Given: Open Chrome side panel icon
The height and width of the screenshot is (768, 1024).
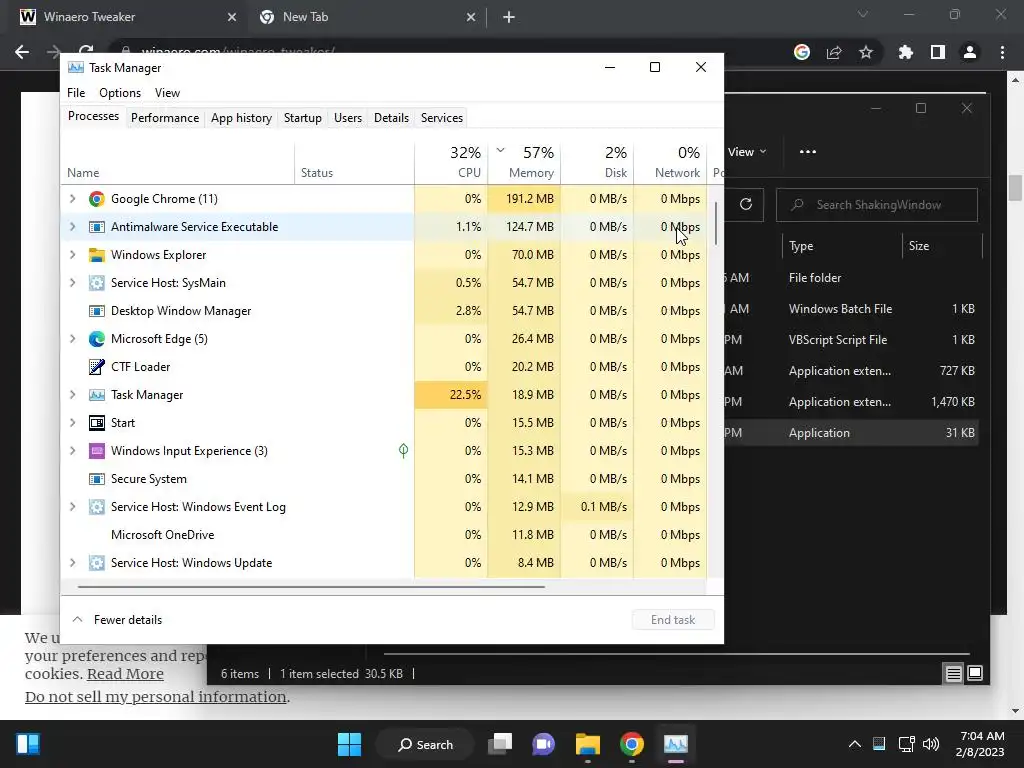Looking at the screenshot, I should click(938, 52).
